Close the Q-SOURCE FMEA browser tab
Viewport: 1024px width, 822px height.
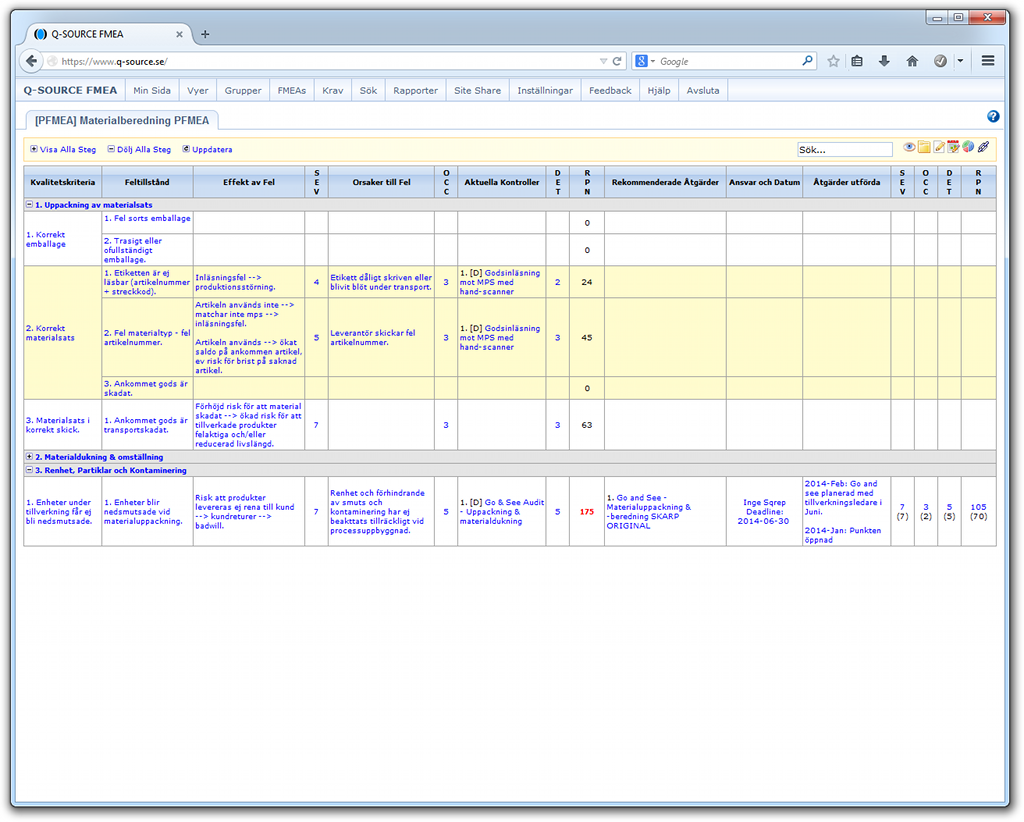180,34
